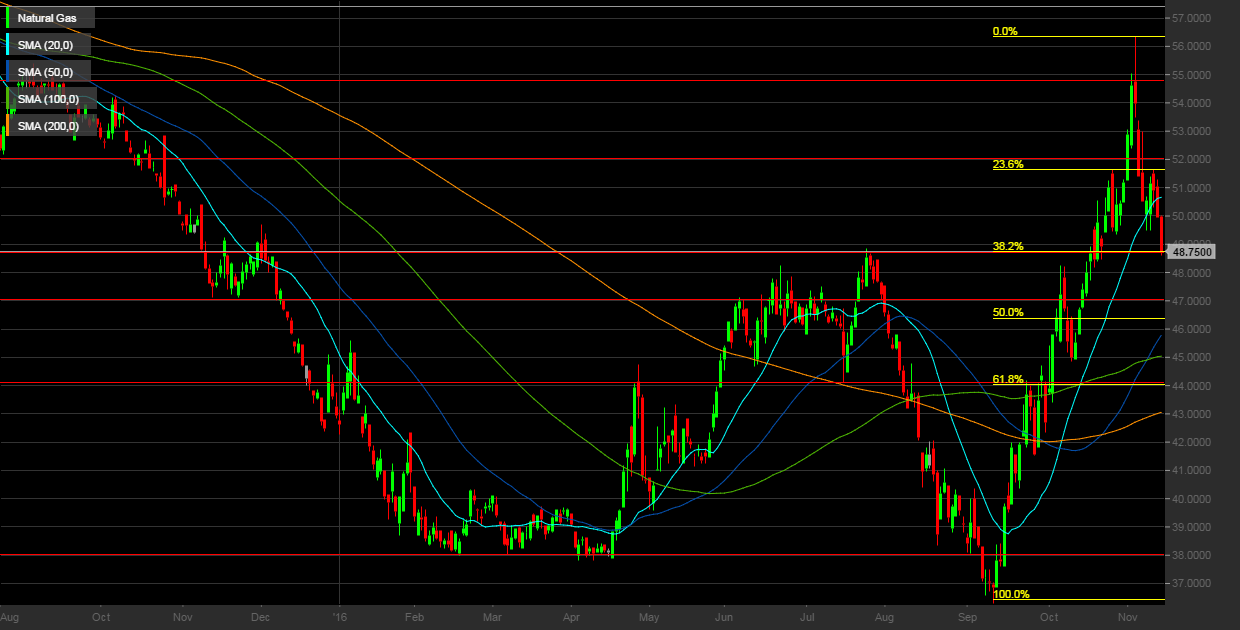Click the Jun label on time axis

[x=725, y=619]
